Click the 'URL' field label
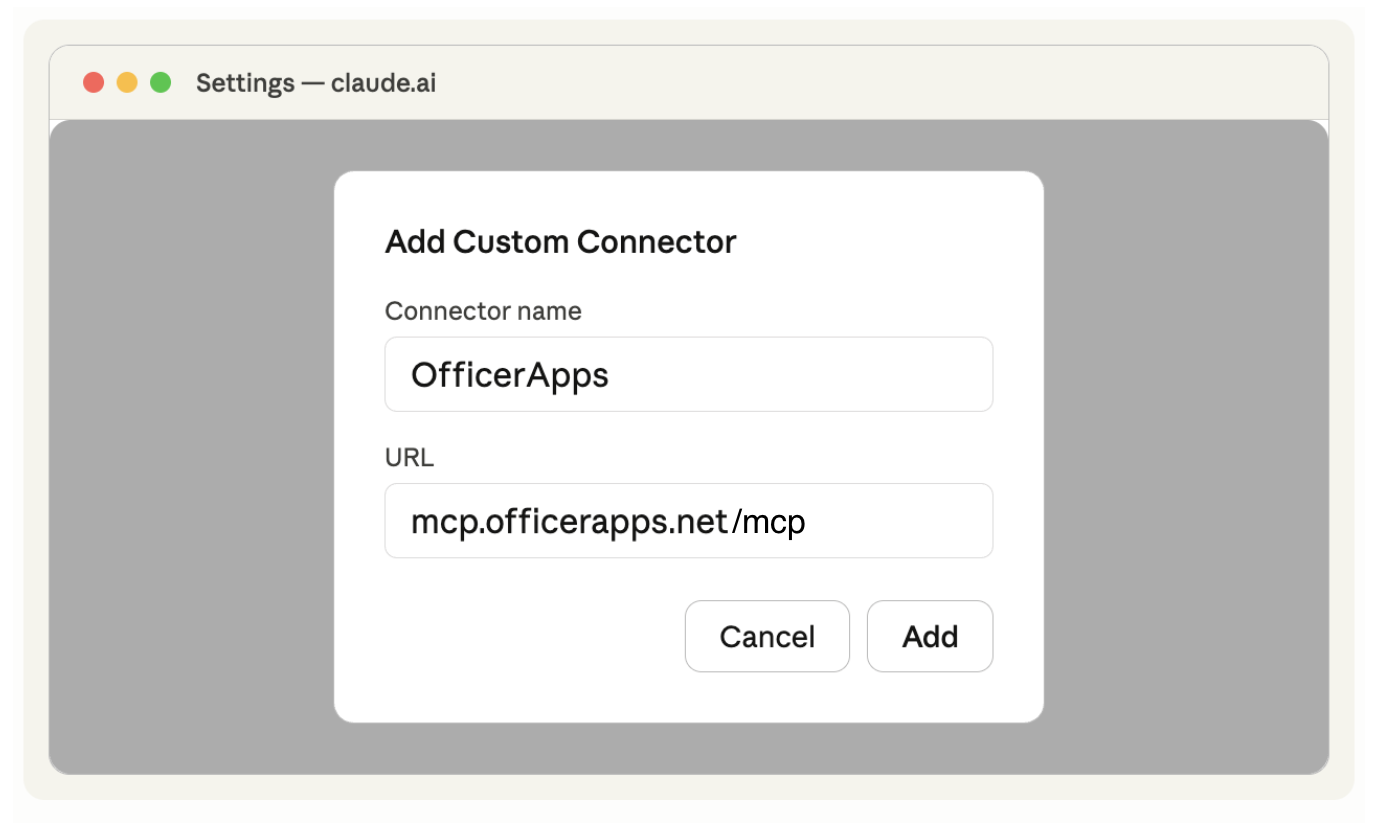 click(x=409, y=458)
